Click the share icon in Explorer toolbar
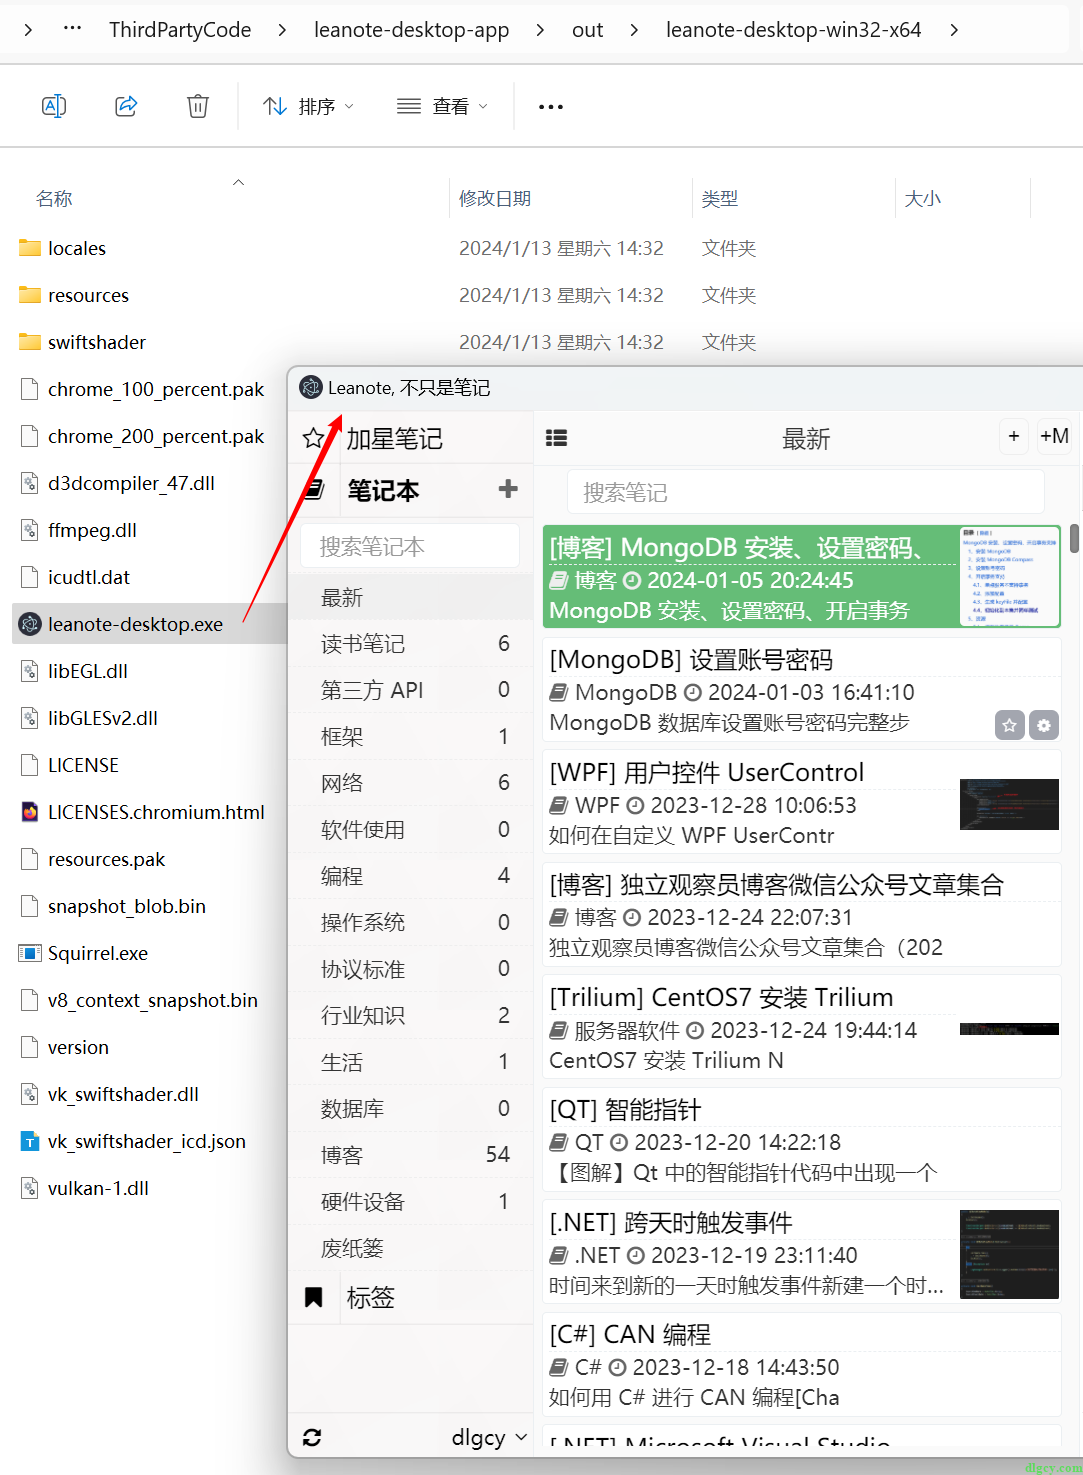This screenshot has height=1475, width=1083. 126,106
